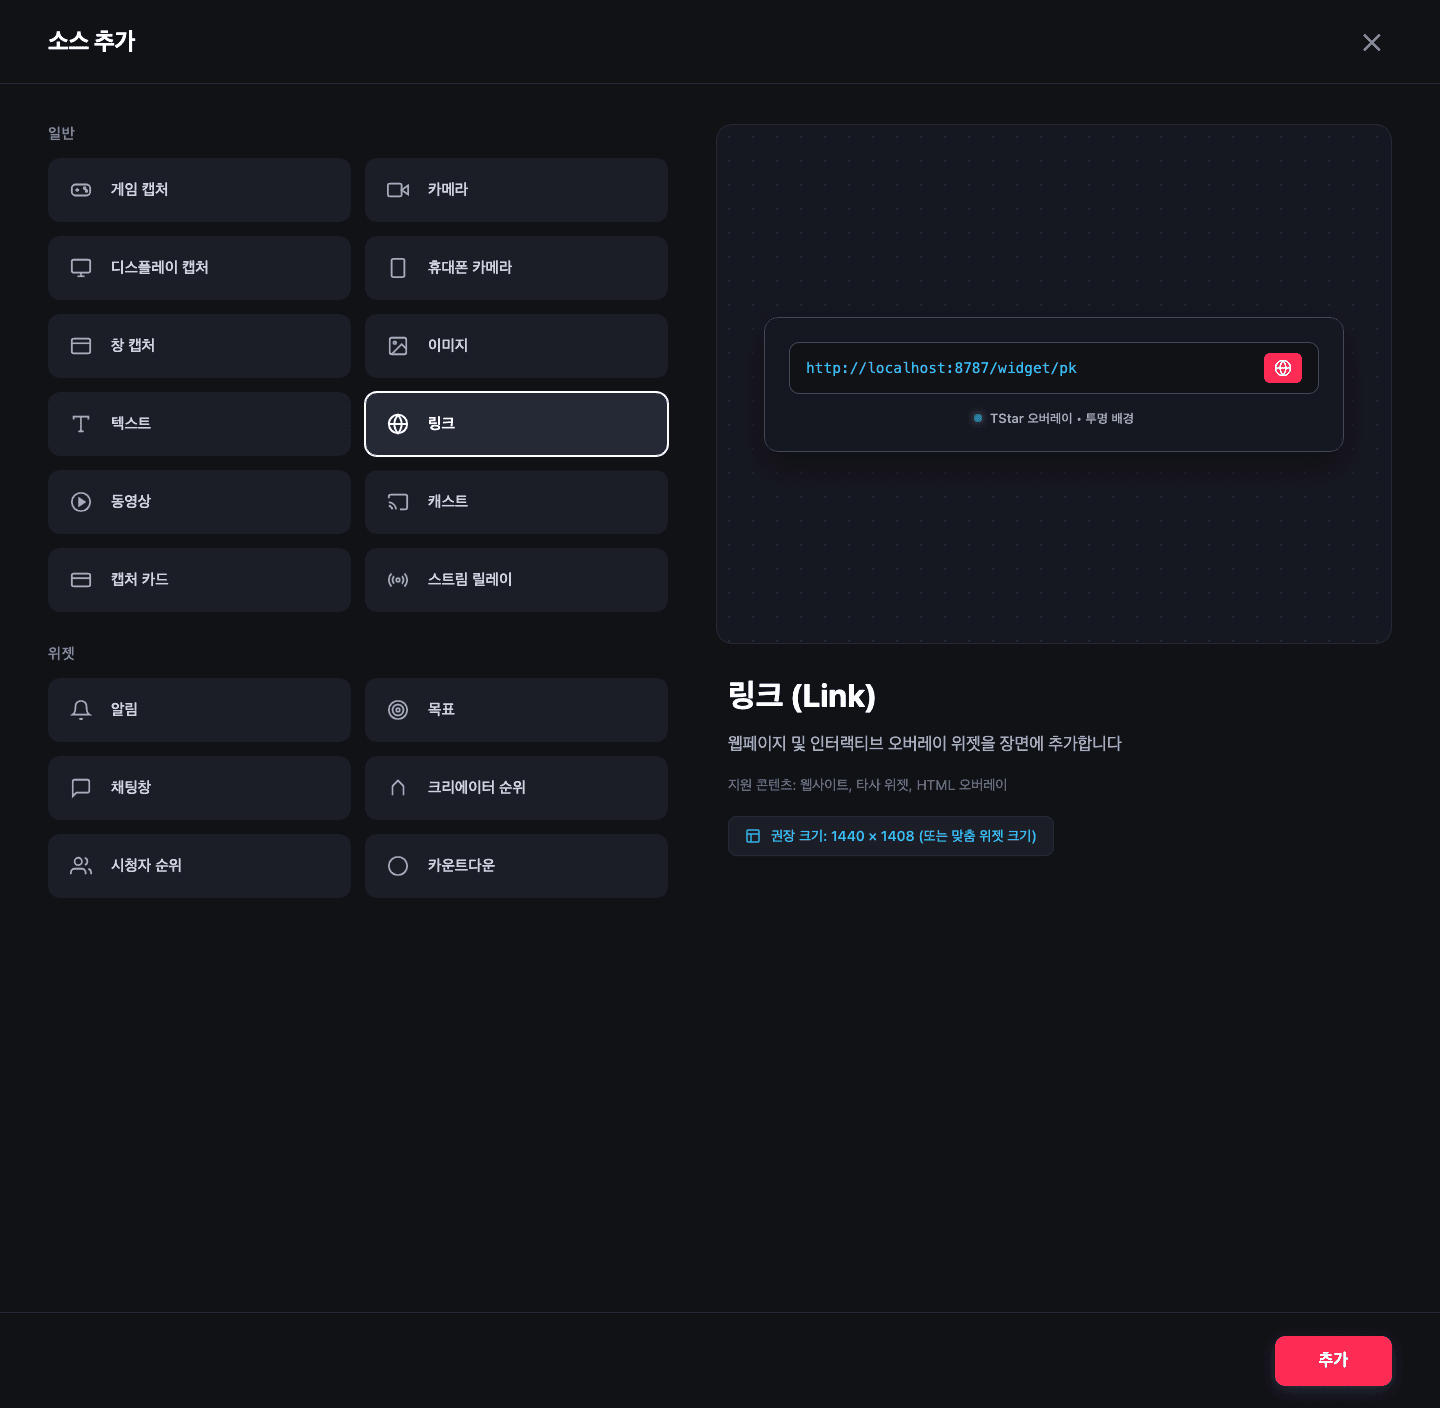Choose the bell icon for 알림 widget
1440x1408 pixels.
[81, 710]
